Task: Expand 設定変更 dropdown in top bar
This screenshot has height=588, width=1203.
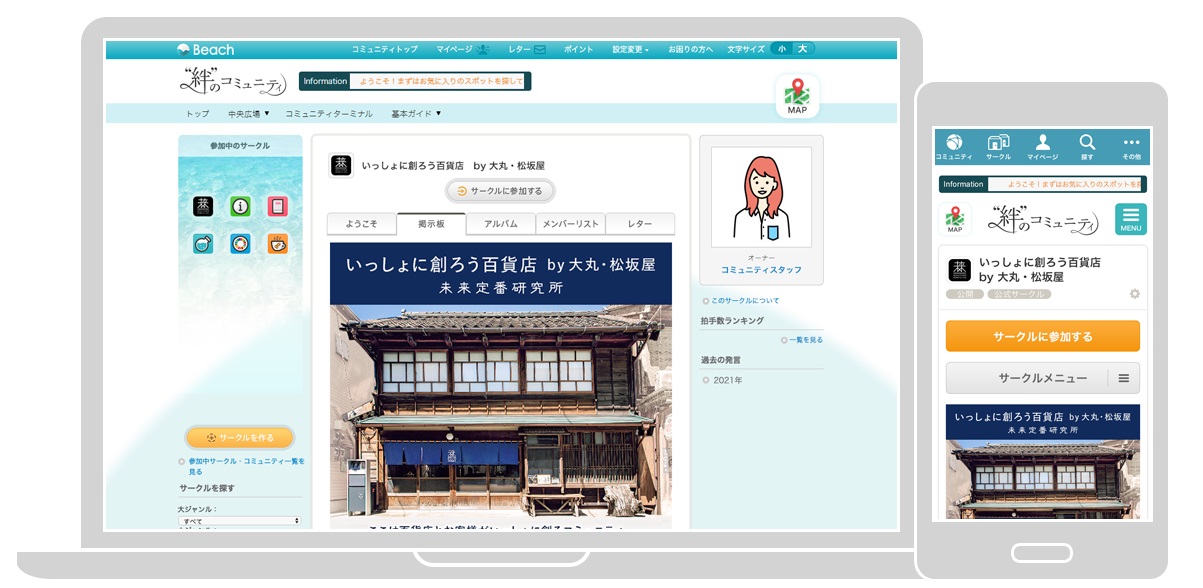Action: point(630,49)
